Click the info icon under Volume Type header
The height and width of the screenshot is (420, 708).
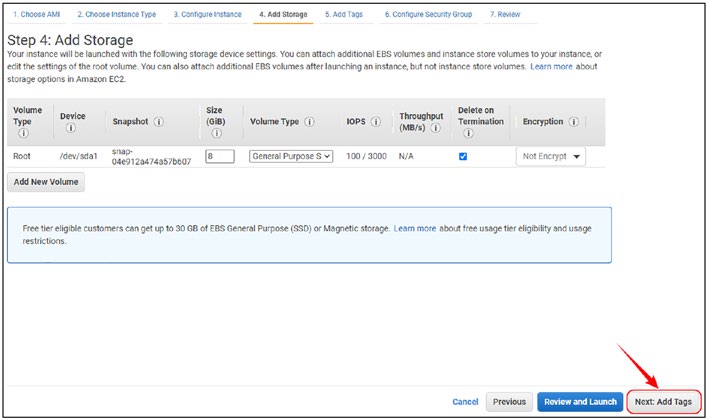tap(23, 133)
